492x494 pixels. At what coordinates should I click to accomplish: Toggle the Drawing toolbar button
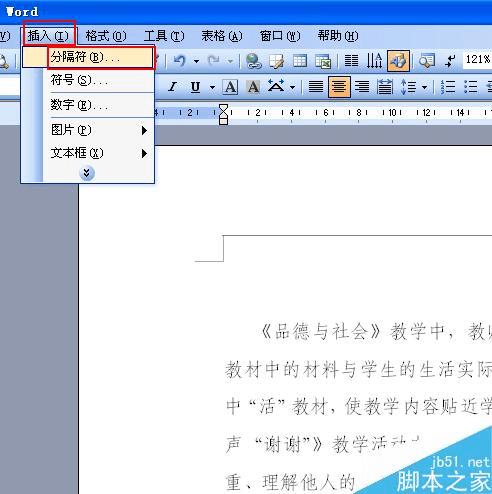(398, 61)
